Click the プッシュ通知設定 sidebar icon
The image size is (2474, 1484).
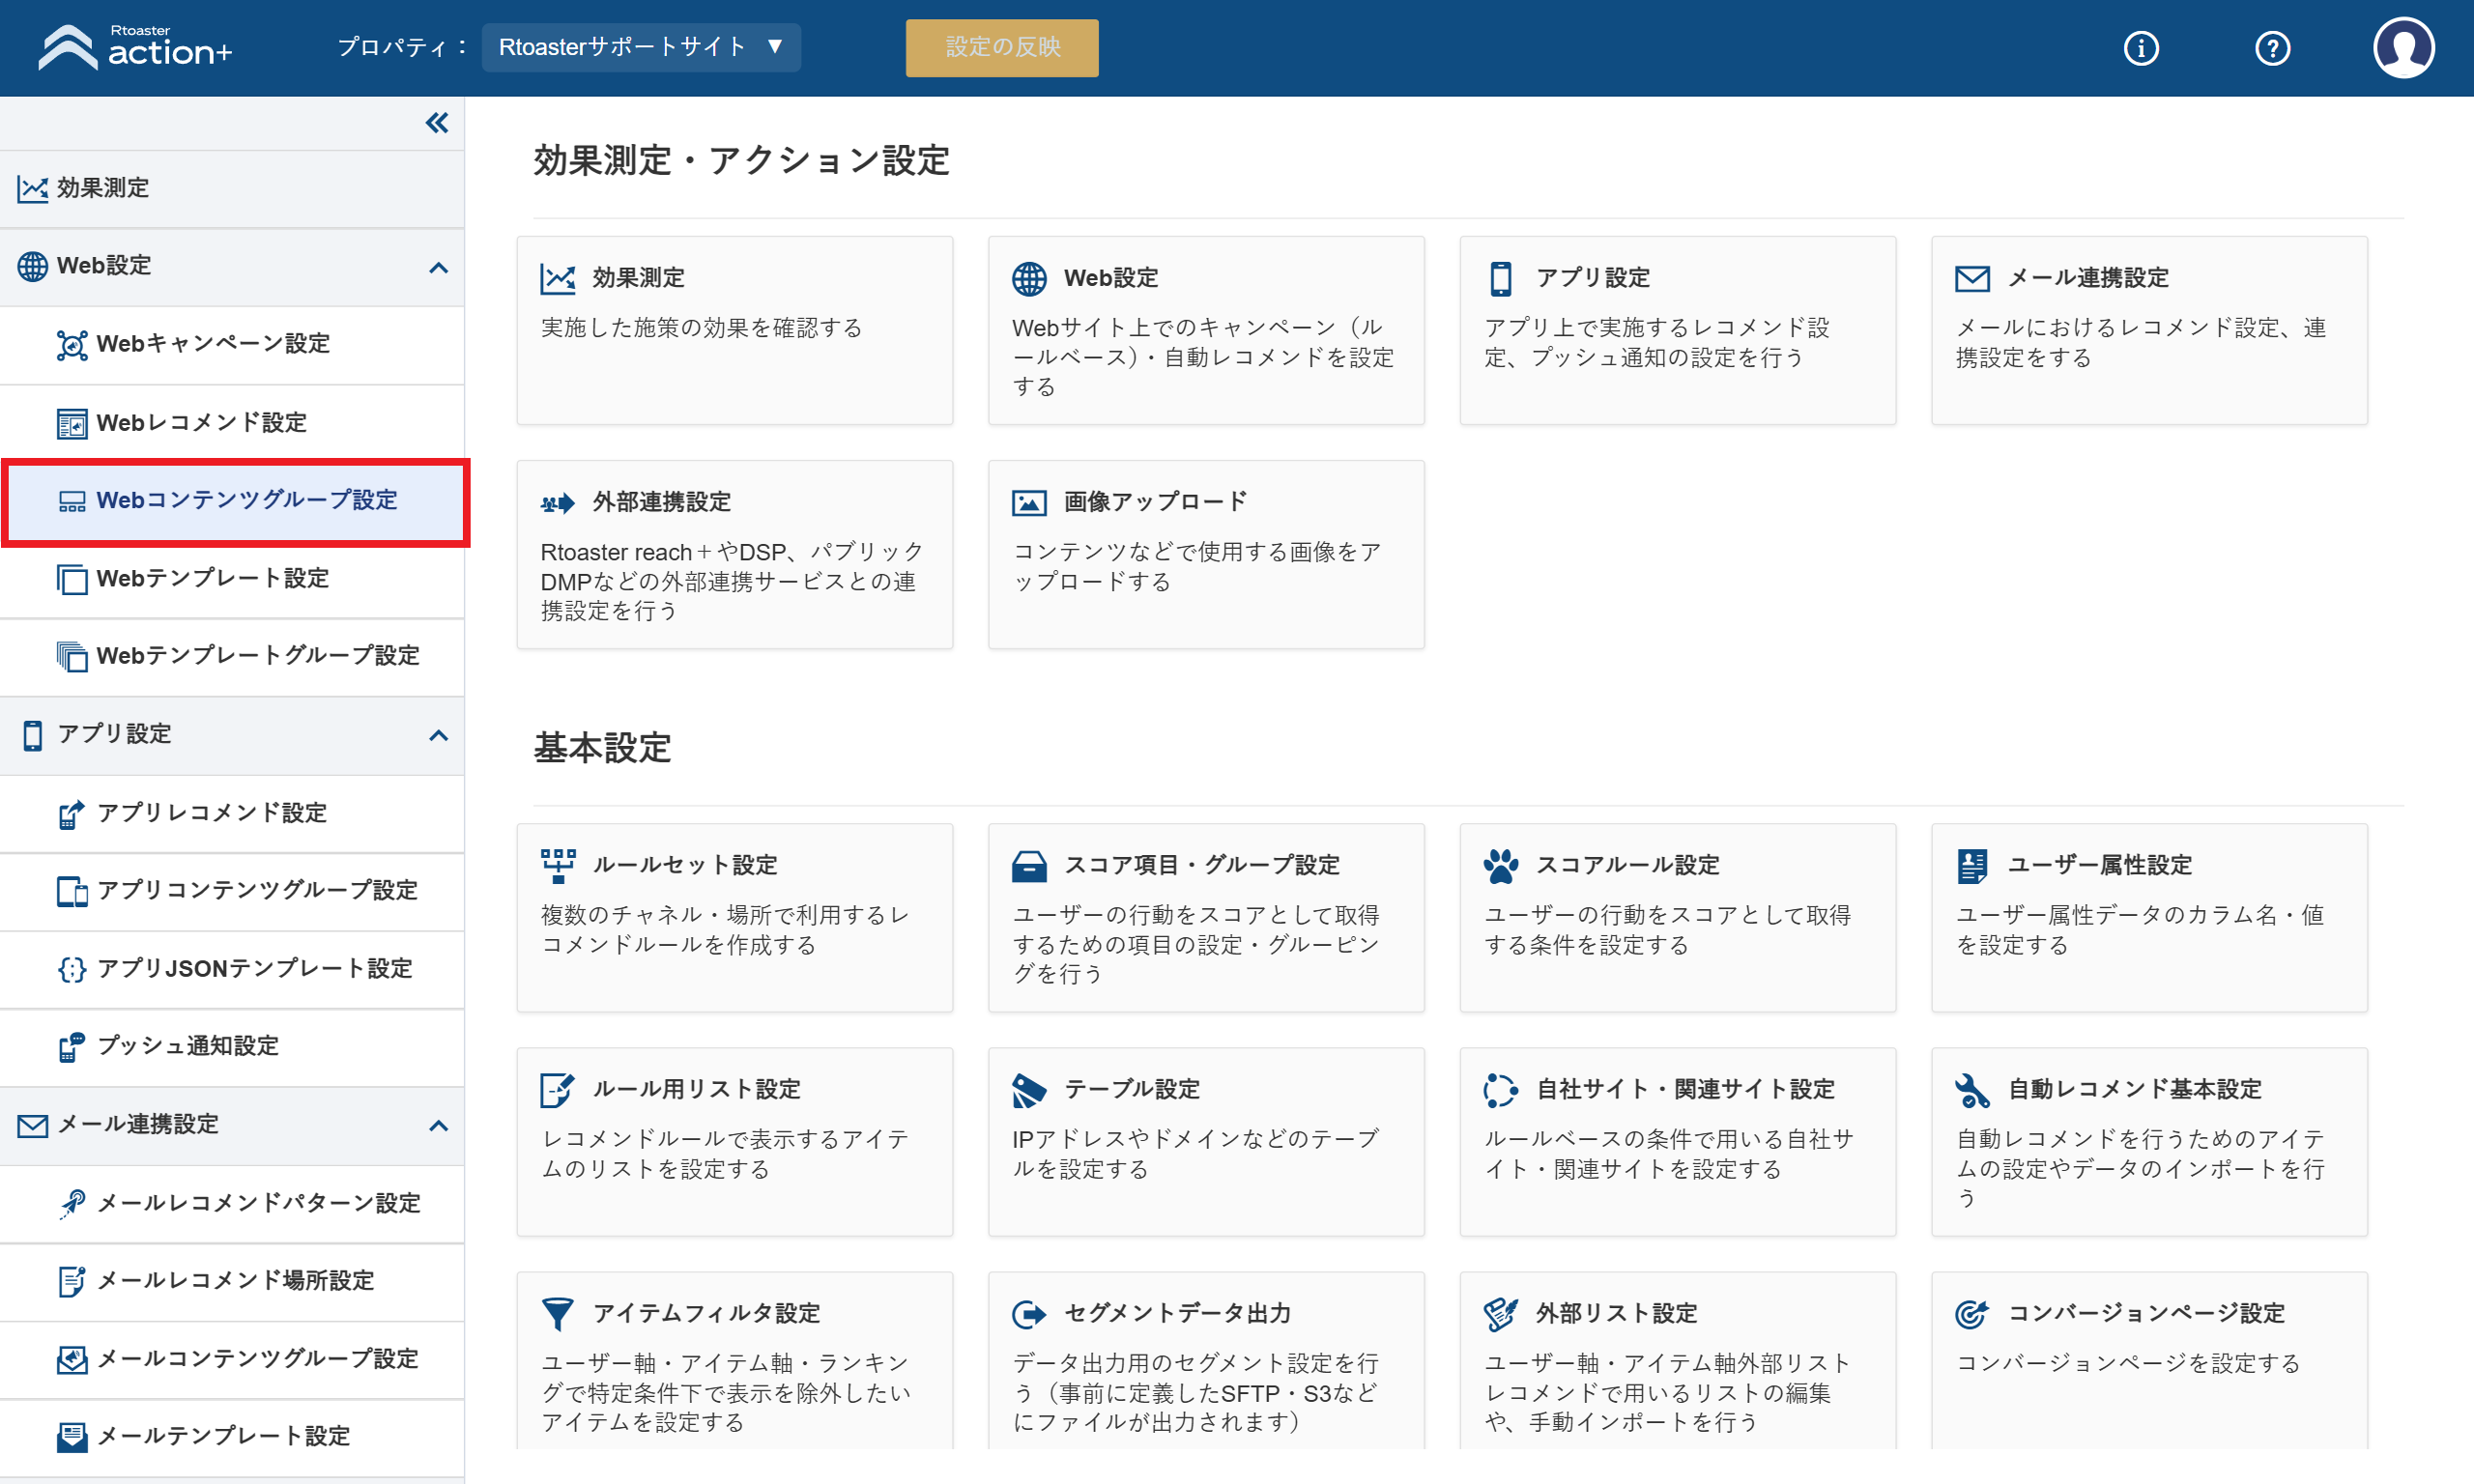coord(72,1047)
